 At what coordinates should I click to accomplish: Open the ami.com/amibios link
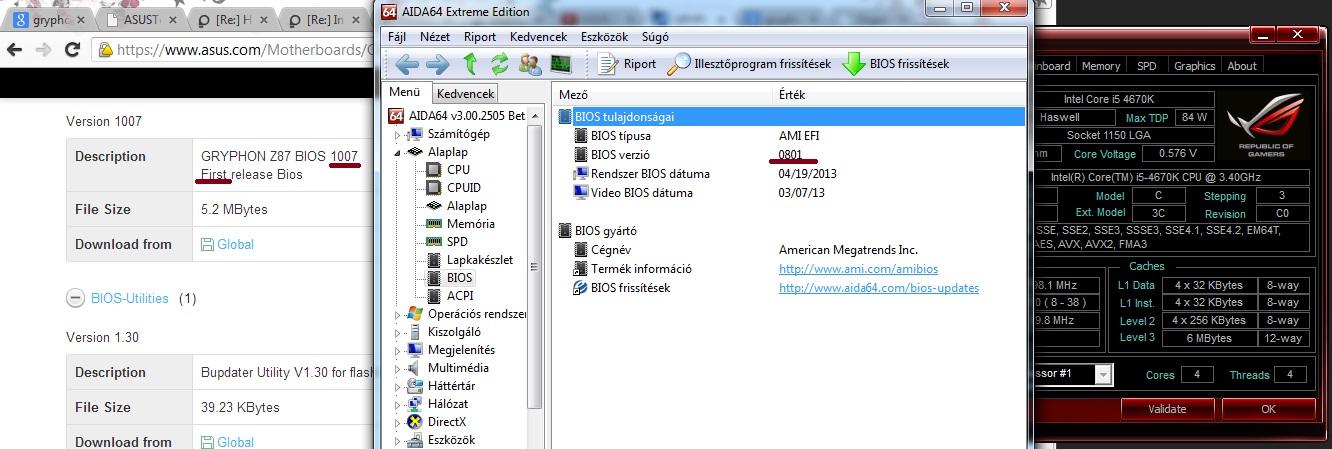(x=858, y=269)
